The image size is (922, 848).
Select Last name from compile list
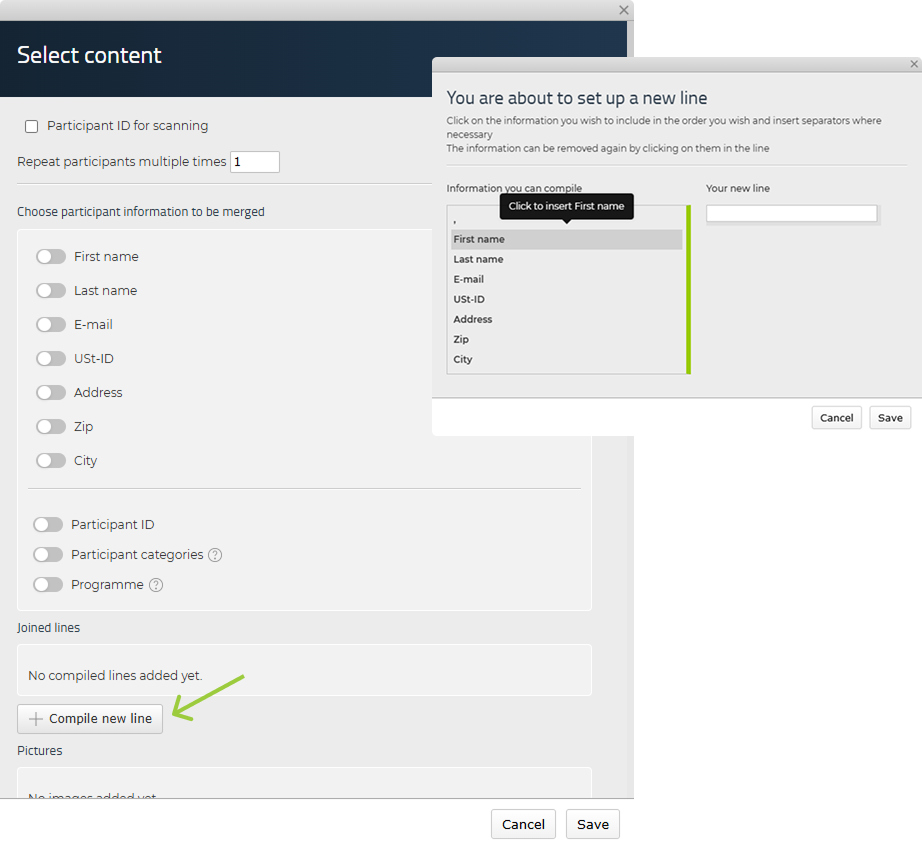point(478,260)
